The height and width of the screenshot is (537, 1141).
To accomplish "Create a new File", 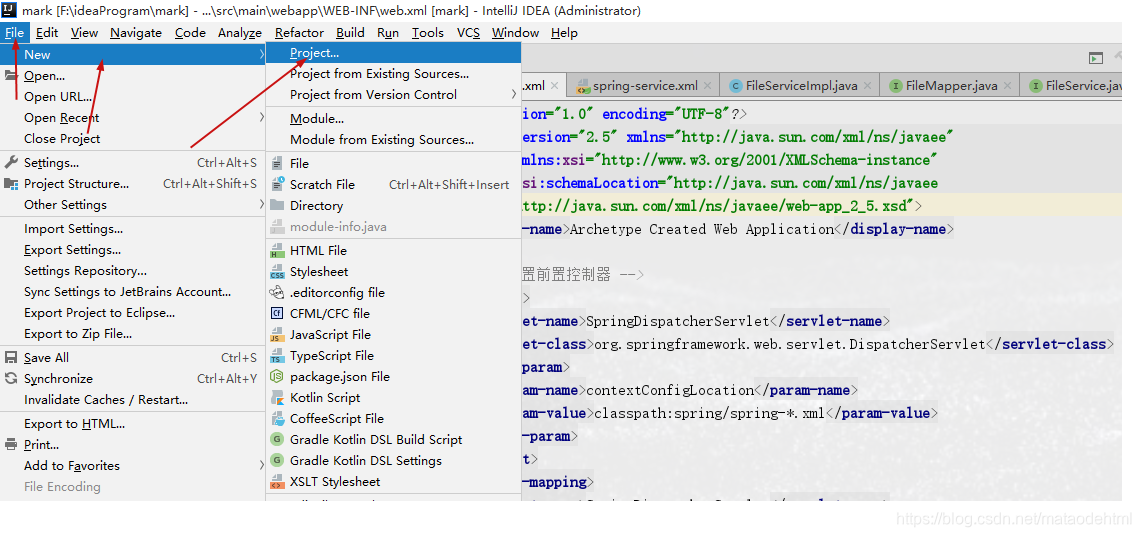I will point(394,164).
